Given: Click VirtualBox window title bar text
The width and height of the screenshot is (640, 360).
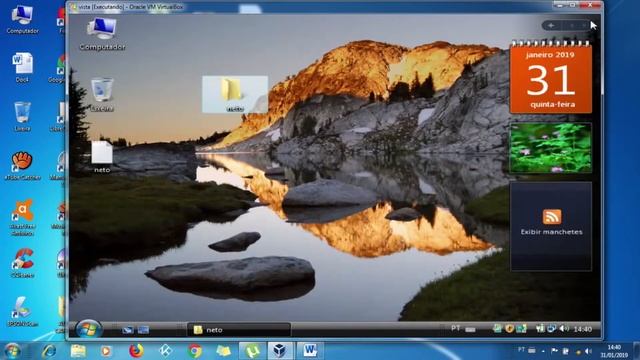Looking at the screenshot, I should 131,7.
